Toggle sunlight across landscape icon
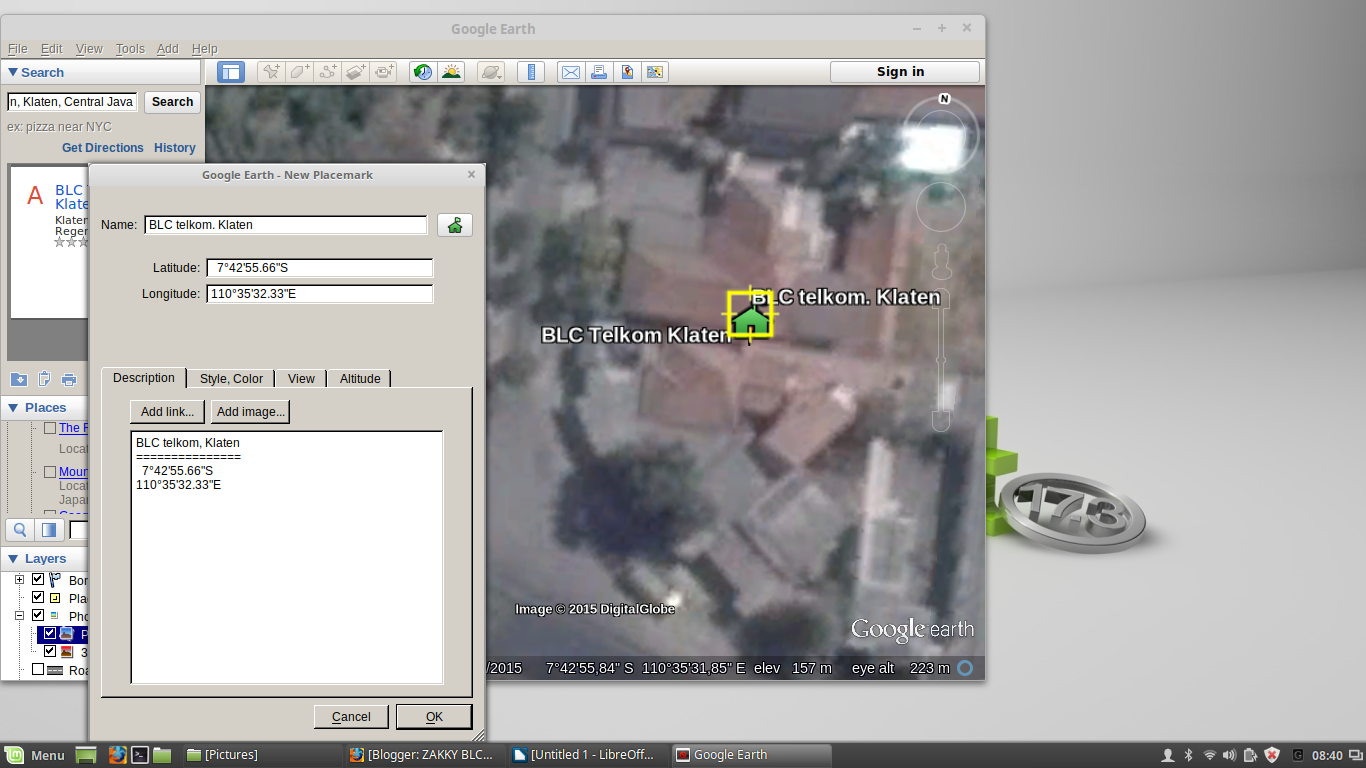This screenshot has width=1366, height=768. pyautogui.click(x=451, y=72)
